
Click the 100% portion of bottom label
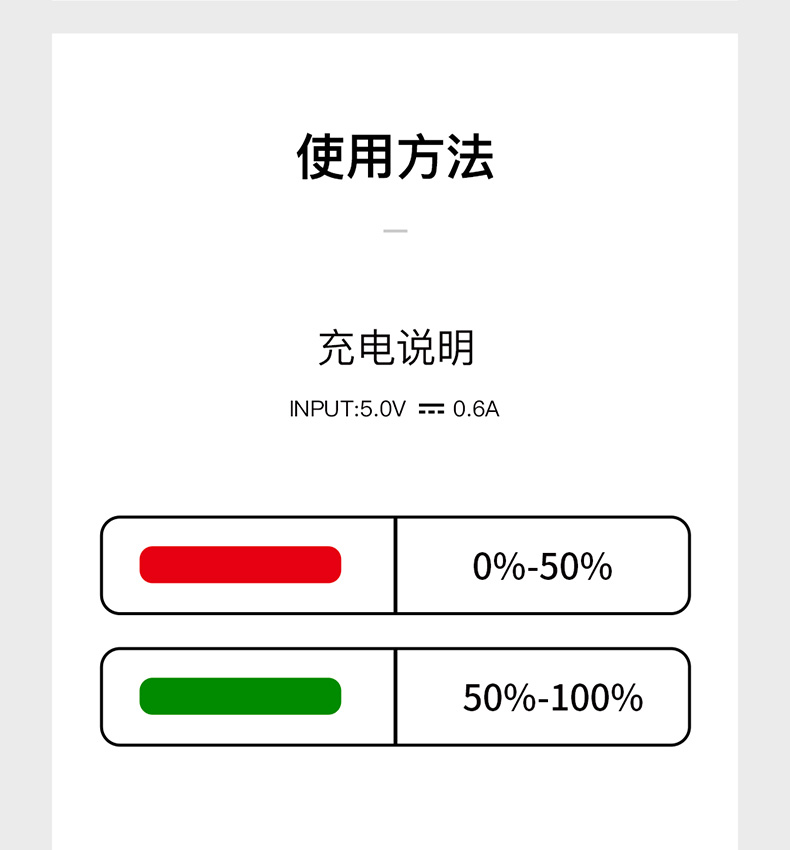[x=598, y=698]
